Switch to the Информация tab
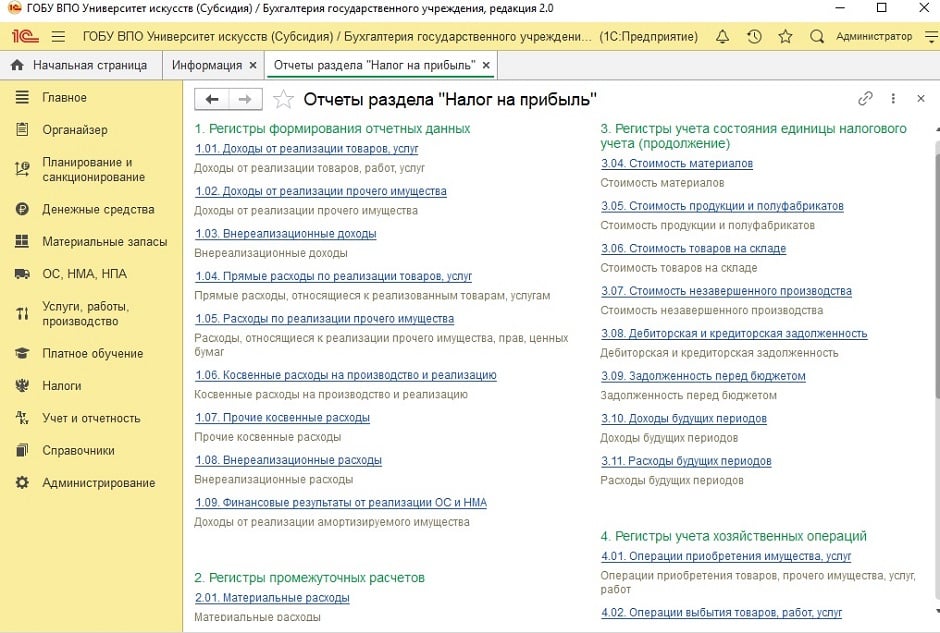This screenshot has width=940, height=633. tap(207, 65)
